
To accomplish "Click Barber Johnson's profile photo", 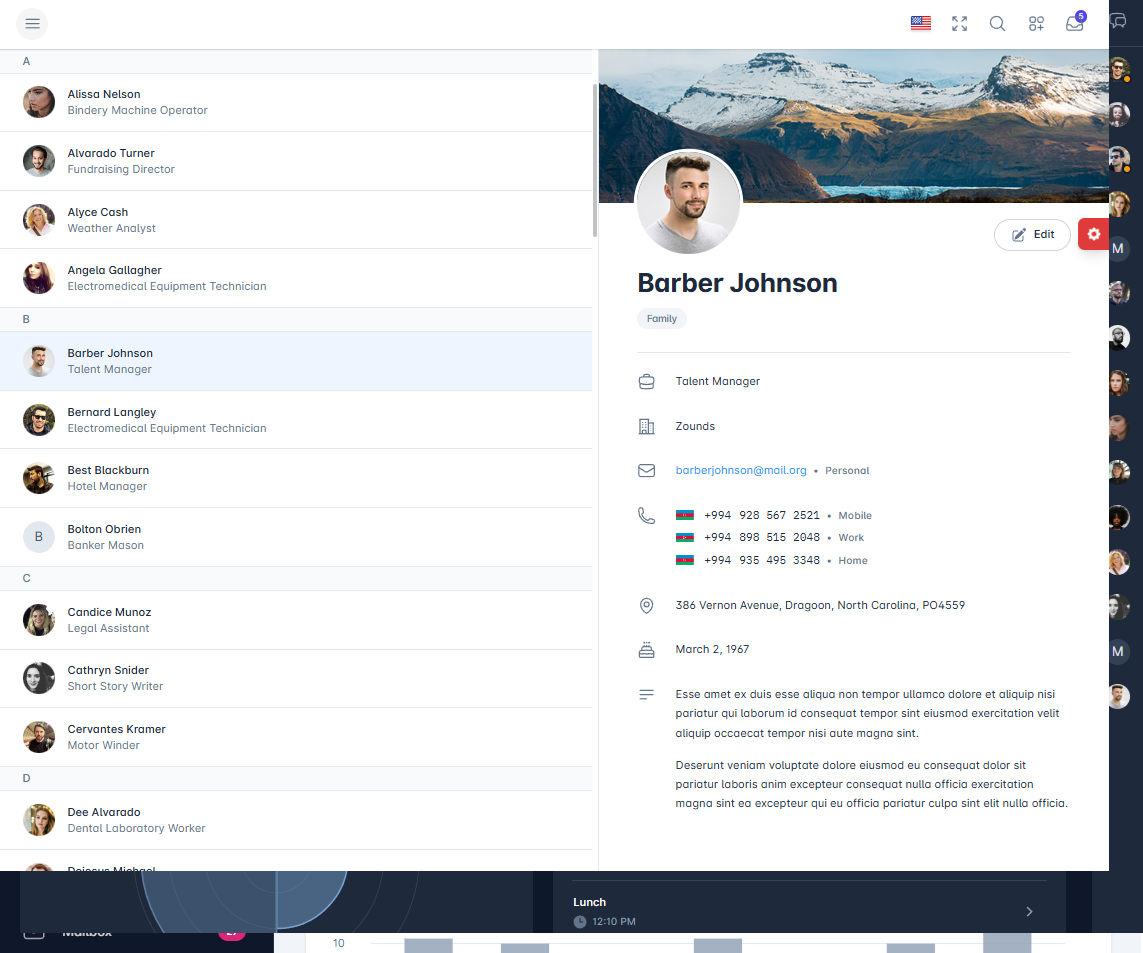I will pos(688,203).
